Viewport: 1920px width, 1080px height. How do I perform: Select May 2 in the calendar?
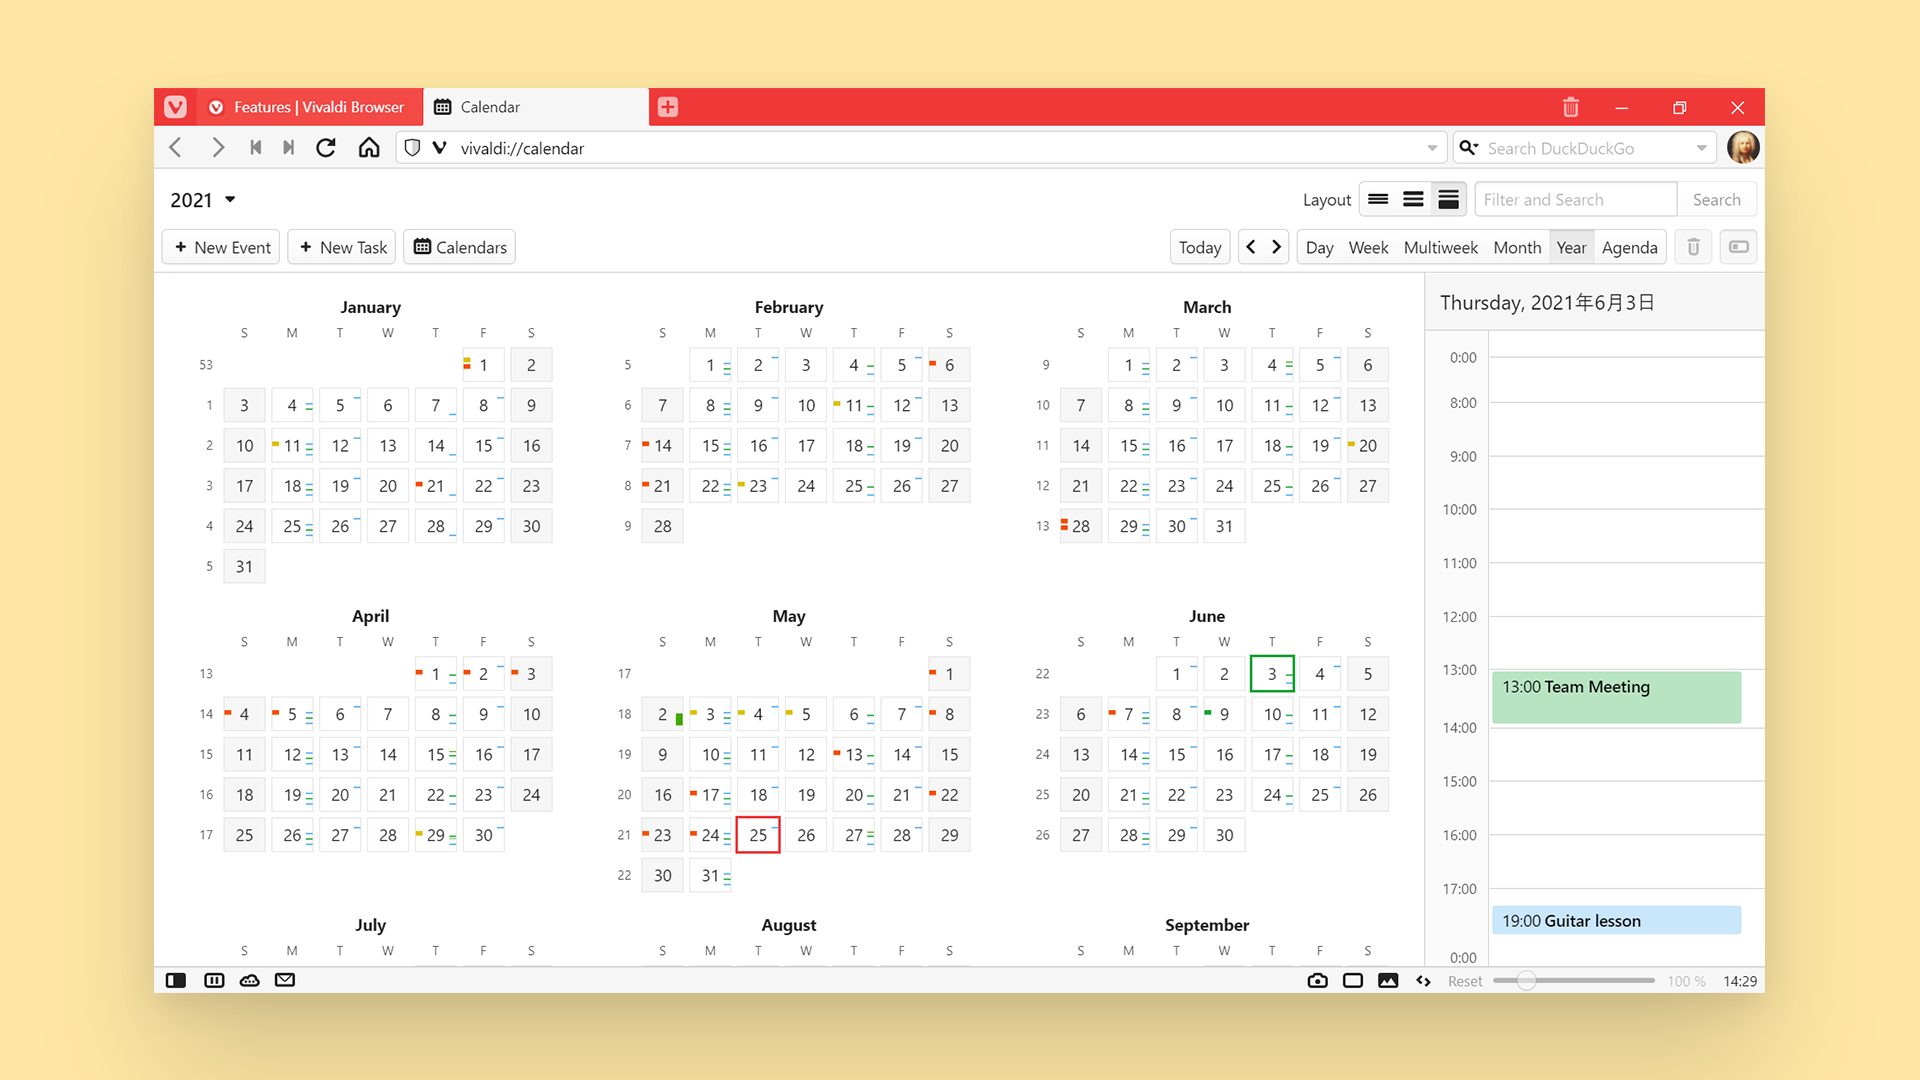[x=662, y=714]
